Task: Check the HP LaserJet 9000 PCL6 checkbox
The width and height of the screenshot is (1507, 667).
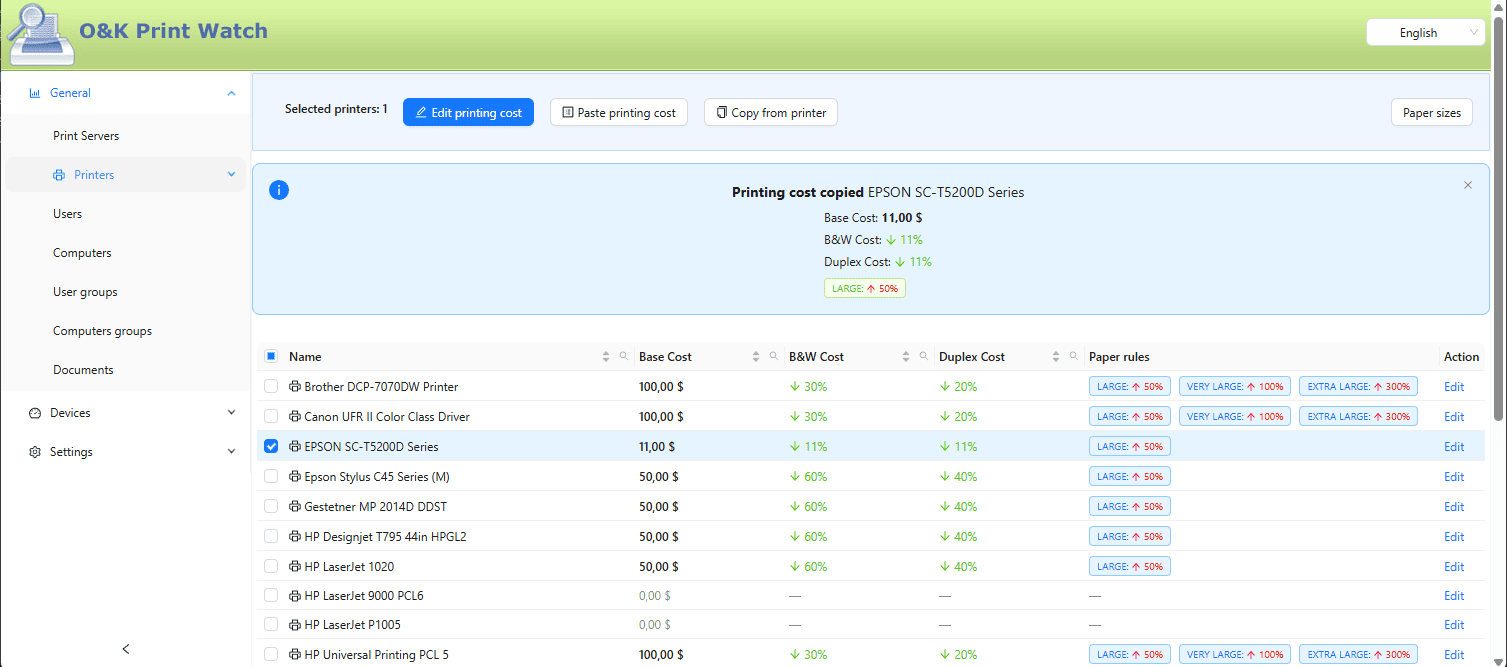Action: (x=271, y=595)
